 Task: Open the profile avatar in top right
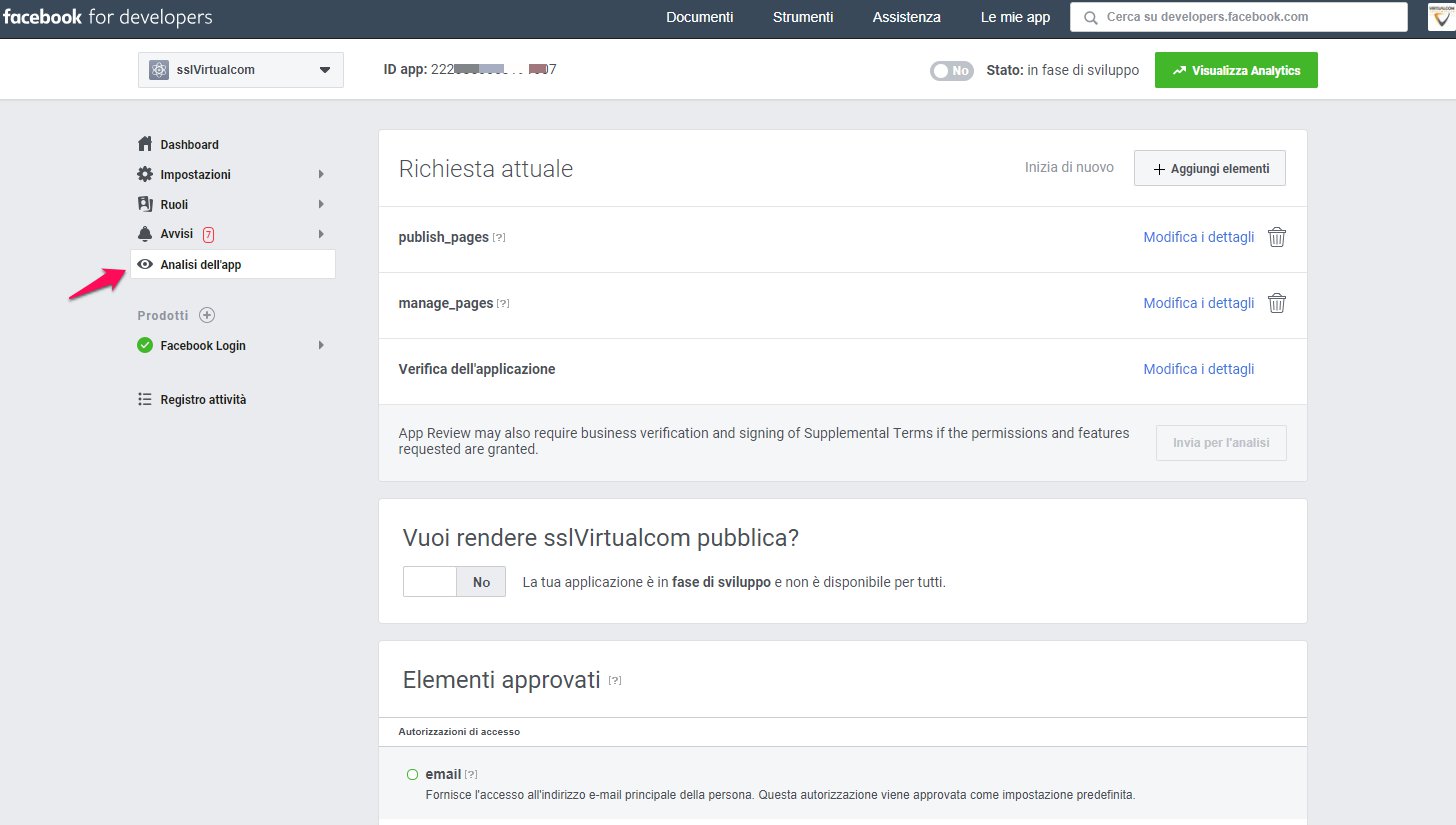(1440, 17)
